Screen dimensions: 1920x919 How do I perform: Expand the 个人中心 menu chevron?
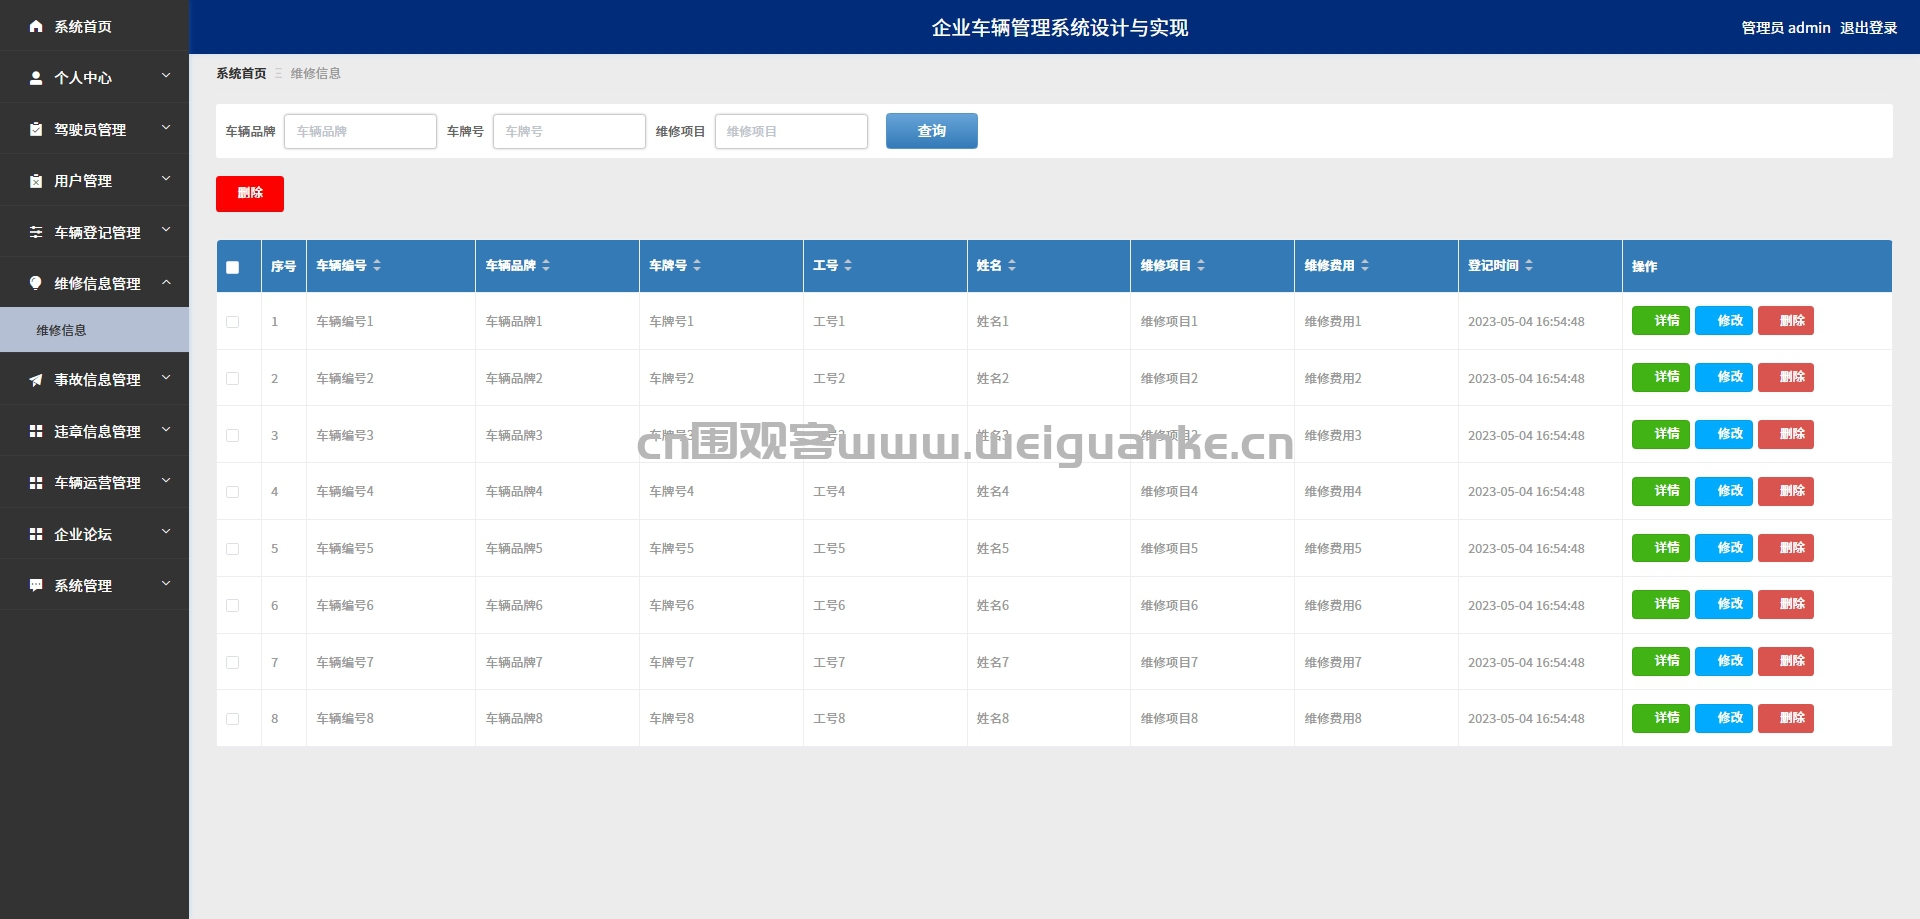[x=166, y=76]
